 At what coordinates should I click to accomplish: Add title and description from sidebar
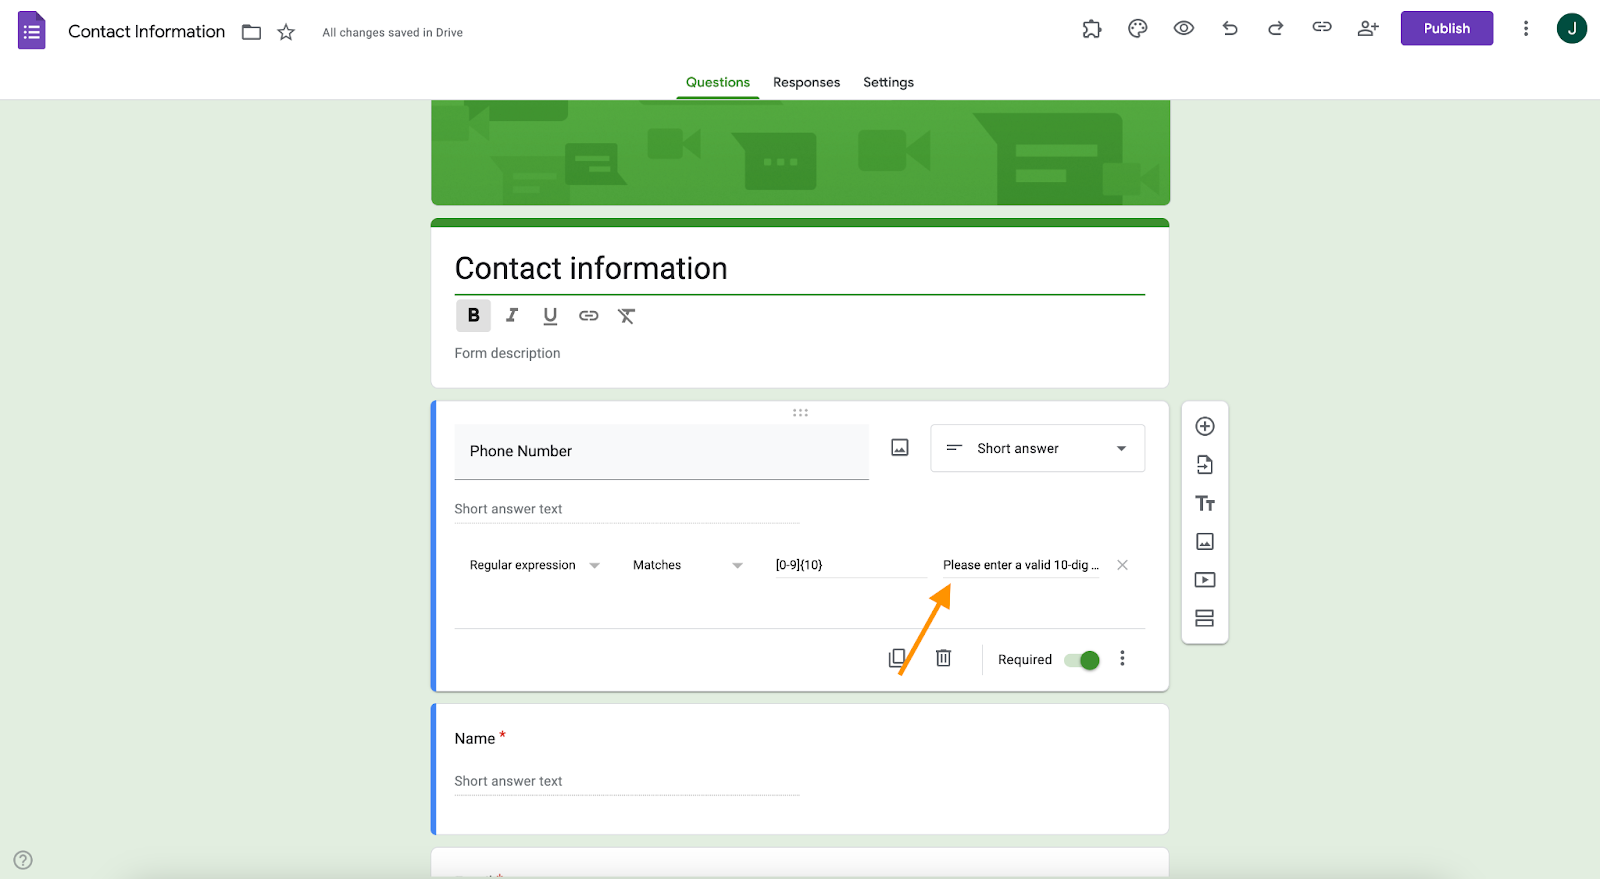pos(1205,503)
